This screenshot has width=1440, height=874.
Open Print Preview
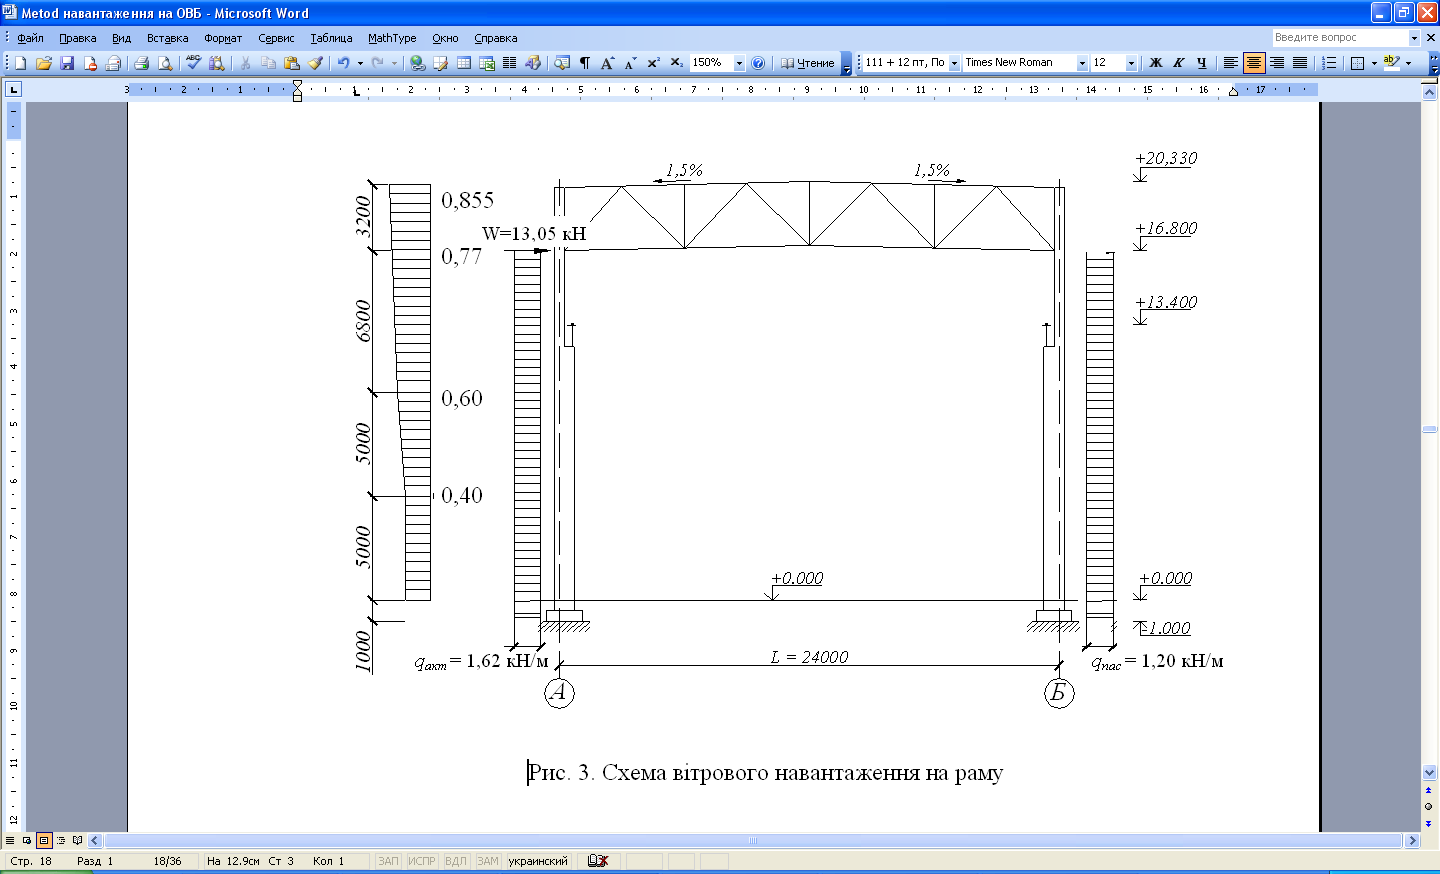pyautogui.click(x=165, y=63)
